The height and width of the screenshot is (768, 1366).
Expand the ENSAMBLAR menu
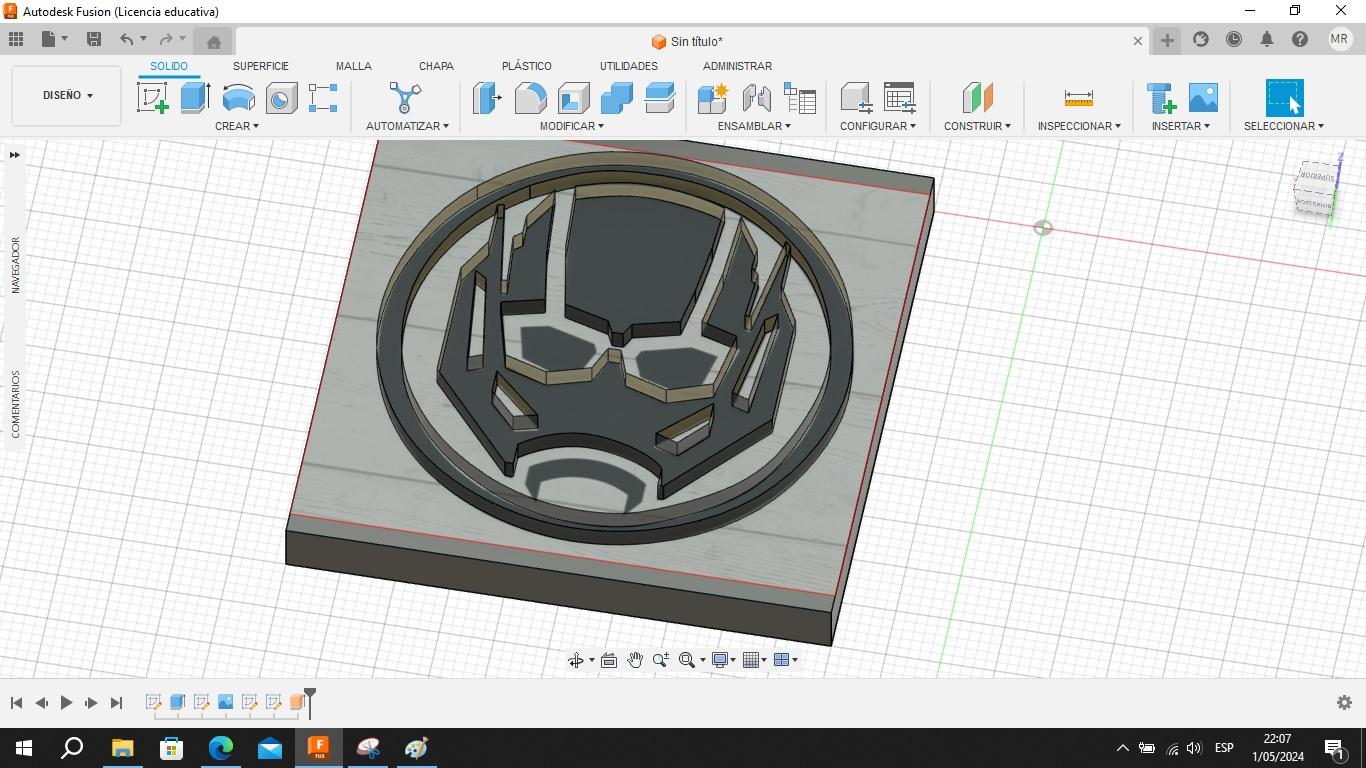(754, 126)
